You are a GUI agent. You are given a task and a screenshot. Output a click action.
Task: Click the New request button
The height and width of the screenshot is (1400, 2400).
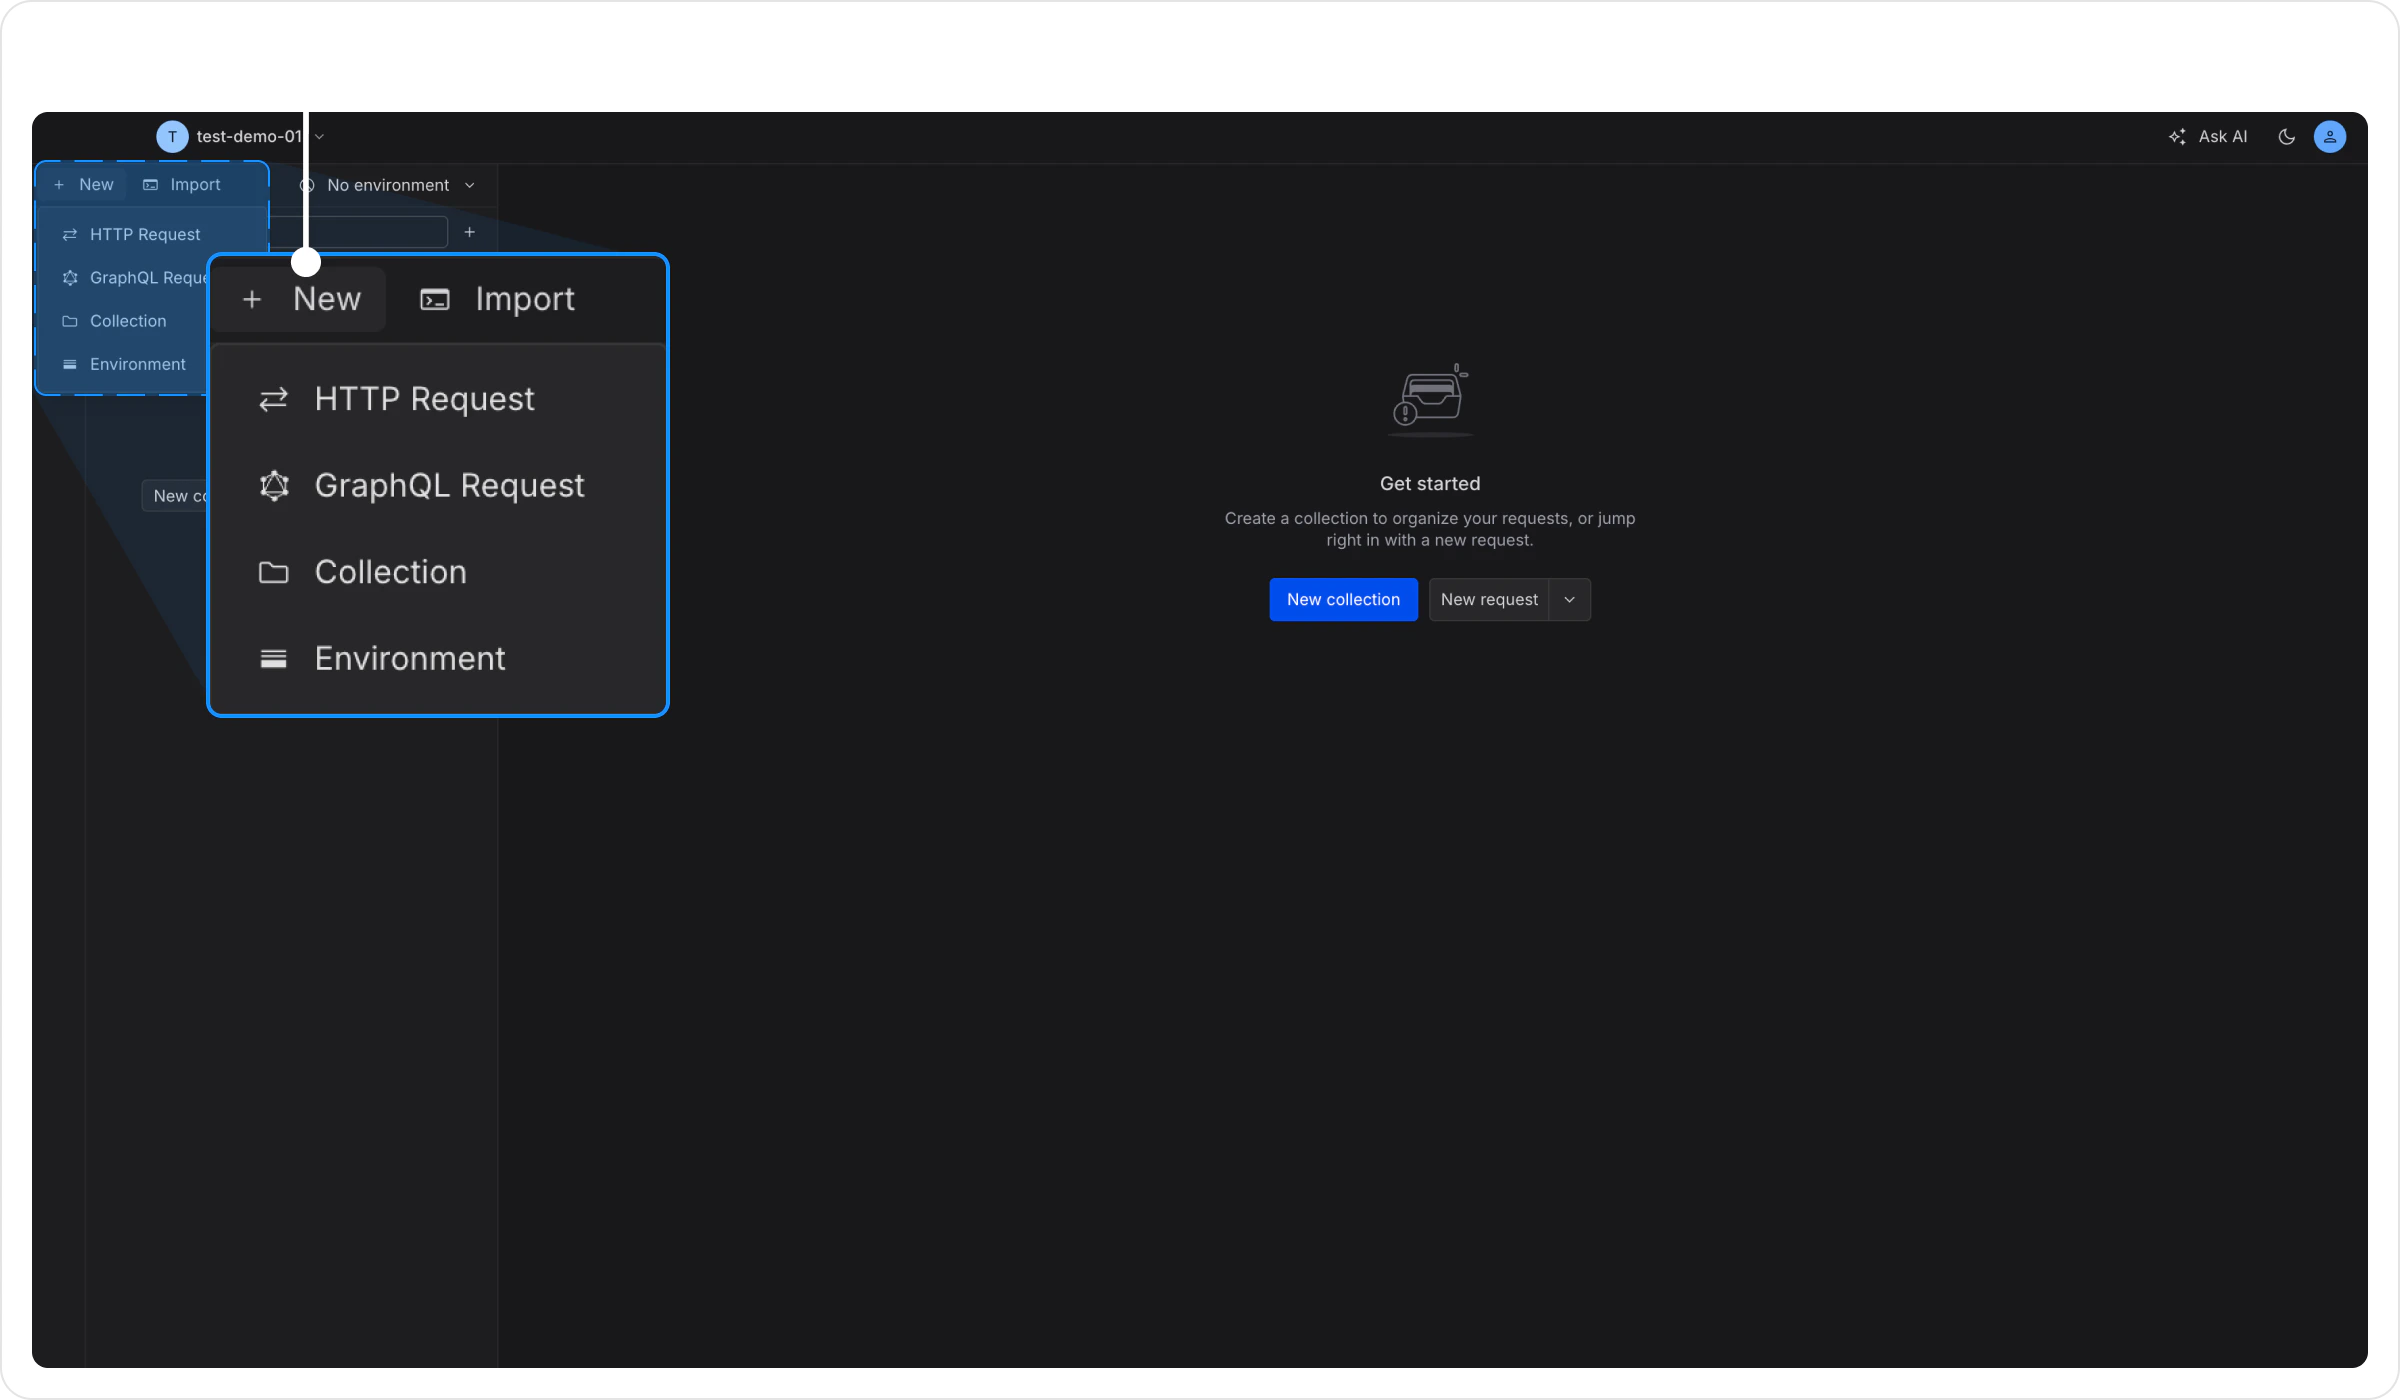(x=1489, y=600)
